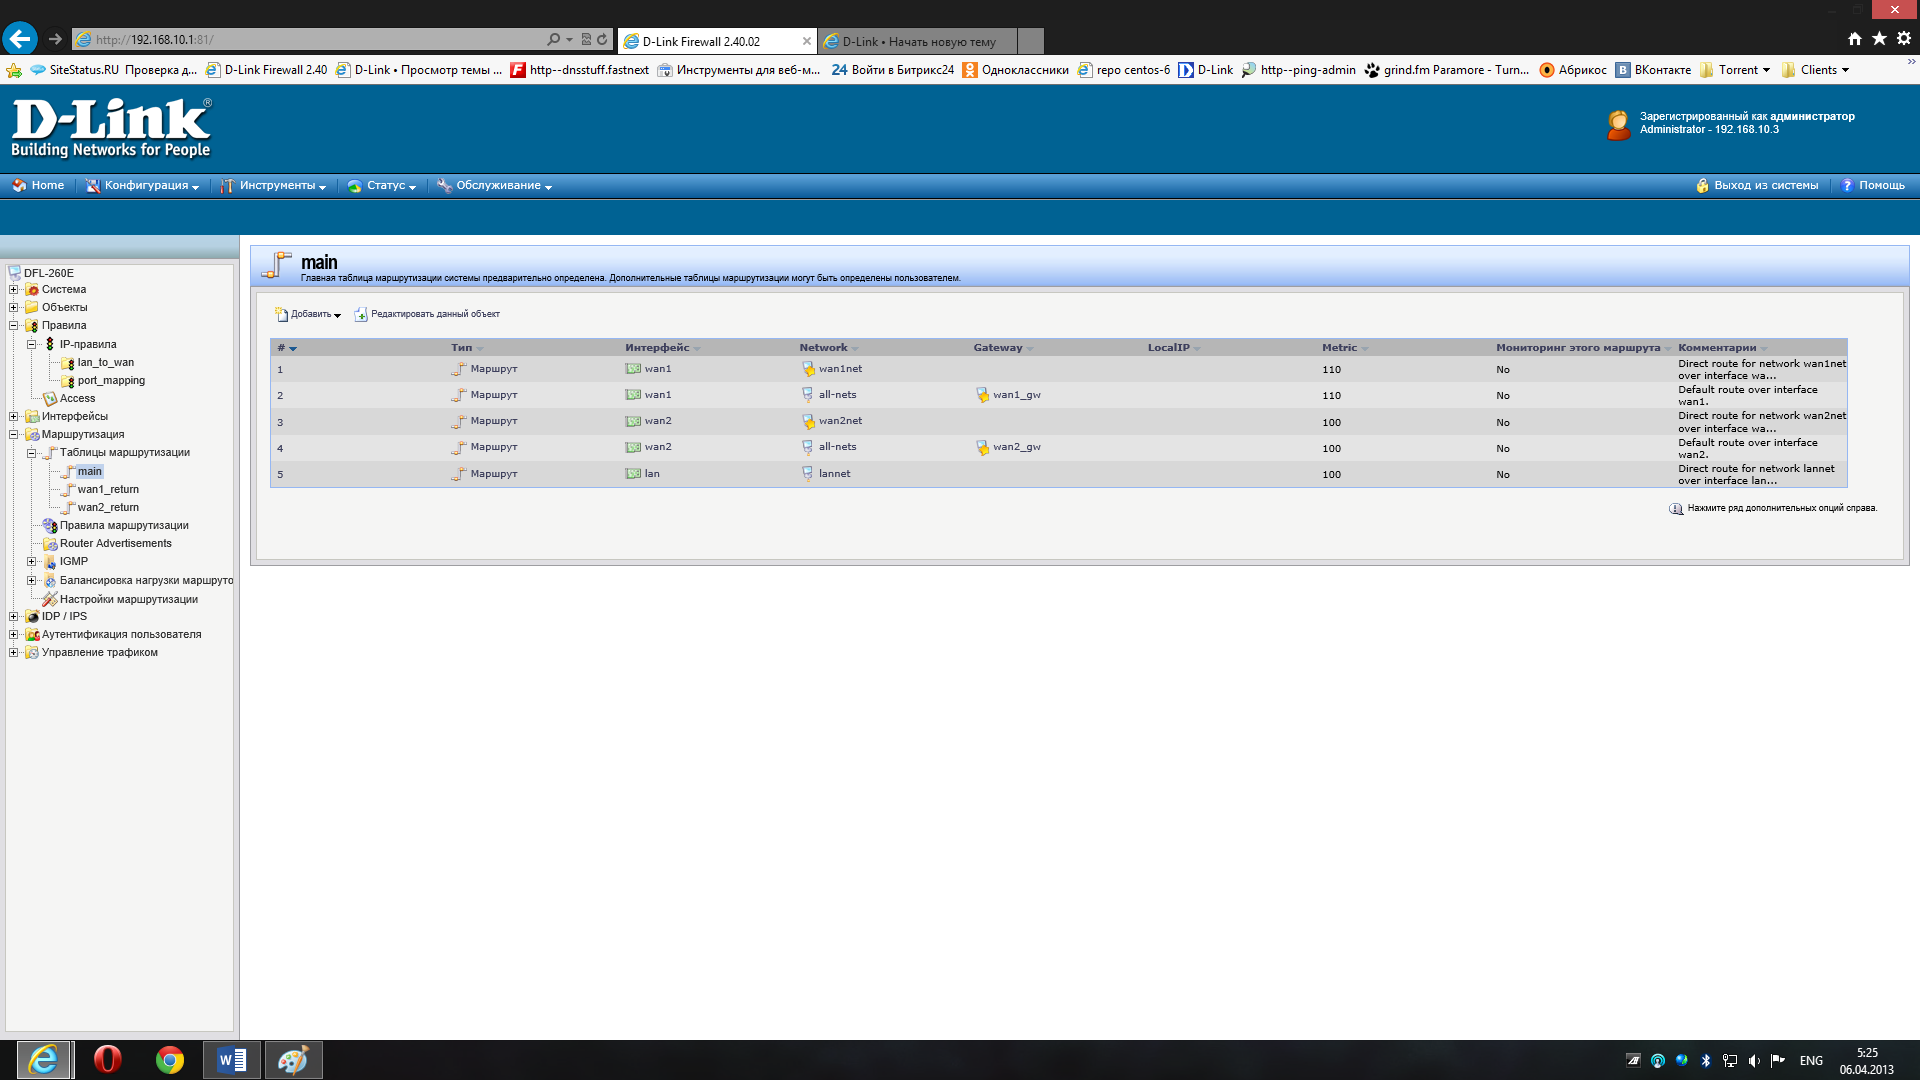The height and width of the screenshot is (1080, 1920).
Task: Open the Обслуживание menu
Action: click(x=498, y=186)
